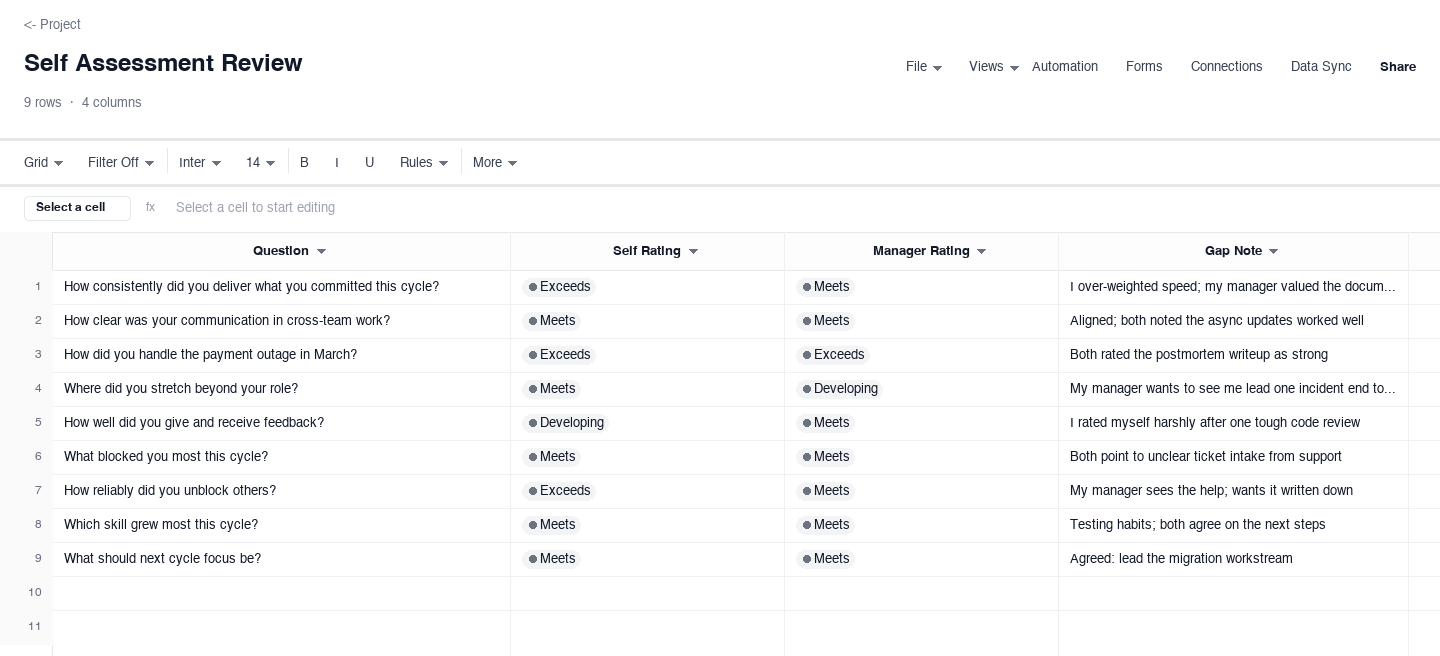
Task: Select gap note 'My manager sees the help; wants it written down'
Action: tap(1233, 491)
